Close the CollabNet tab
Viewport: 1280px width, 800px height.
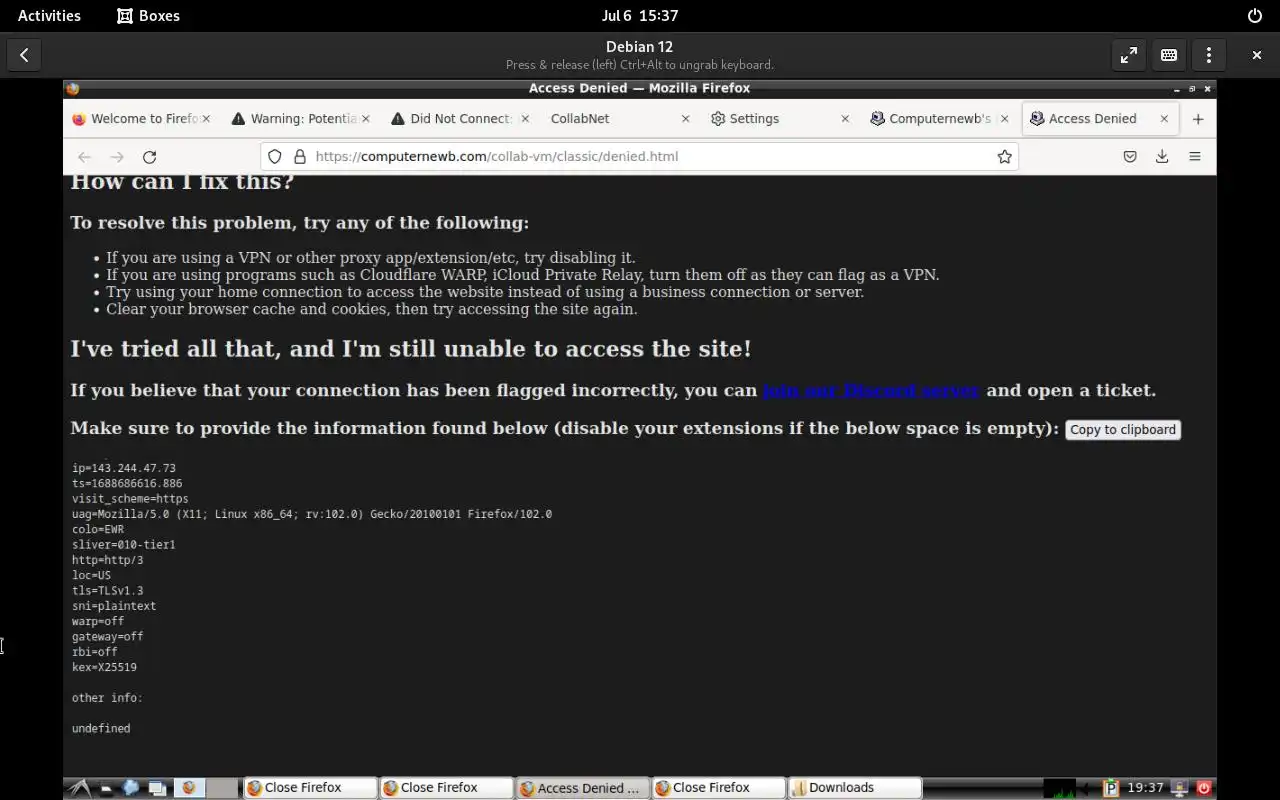tap(685, 119)
